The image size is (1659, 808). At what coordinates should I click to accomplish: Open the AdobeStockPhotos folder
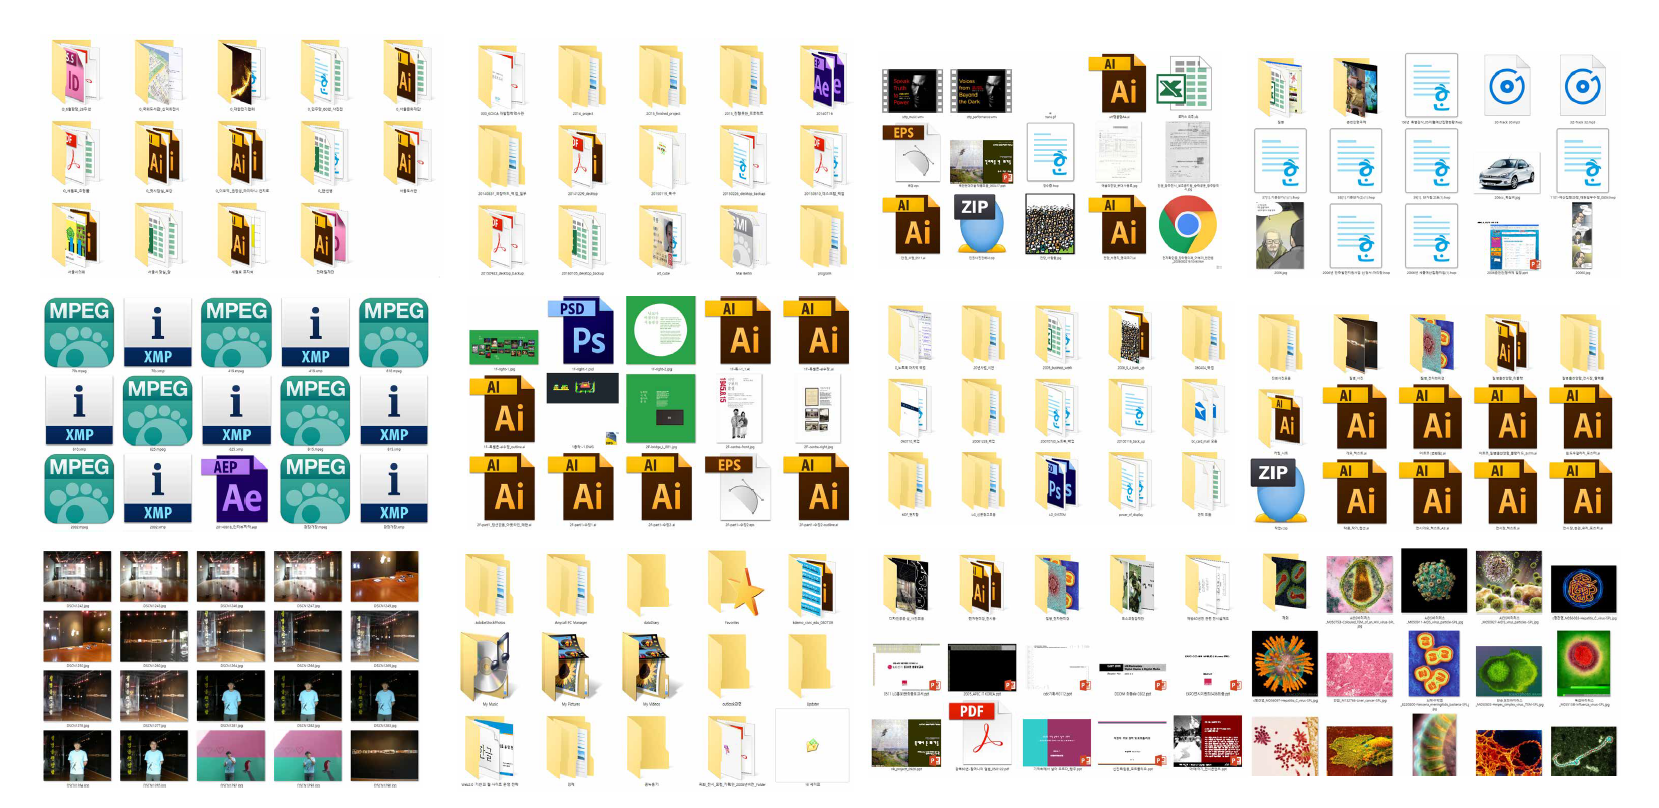pyautogui.click(x=490, y=585)
